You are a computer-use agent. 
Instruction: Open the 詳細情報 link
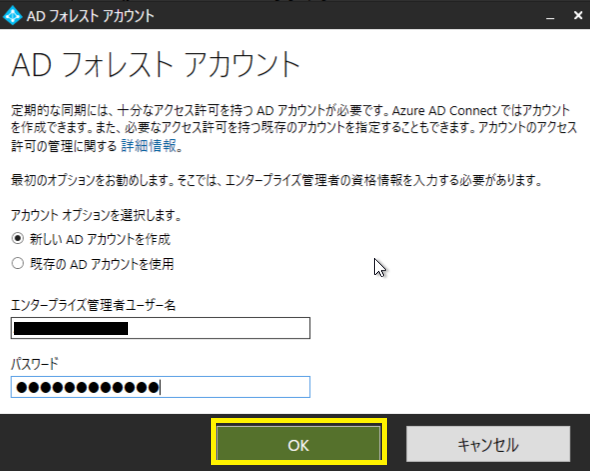[x=149, y=146]
